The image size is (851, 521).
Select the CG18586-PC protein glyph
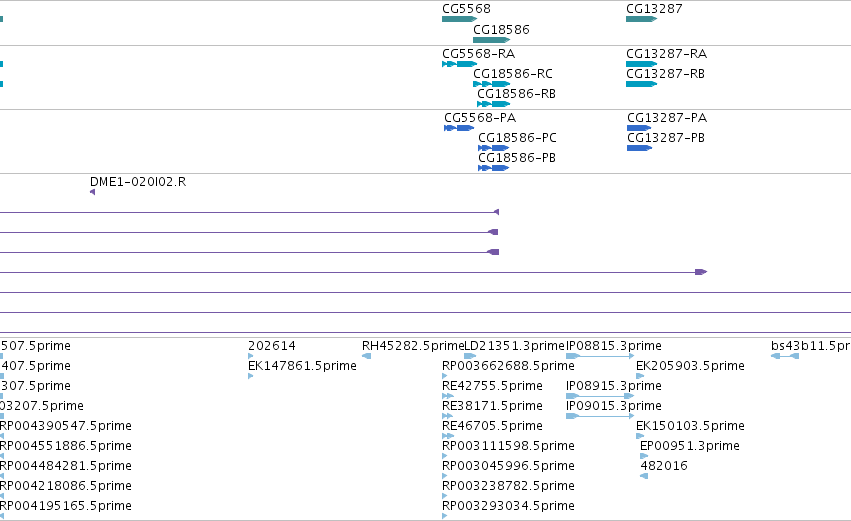pyautogui.click(x=493, y=148)
